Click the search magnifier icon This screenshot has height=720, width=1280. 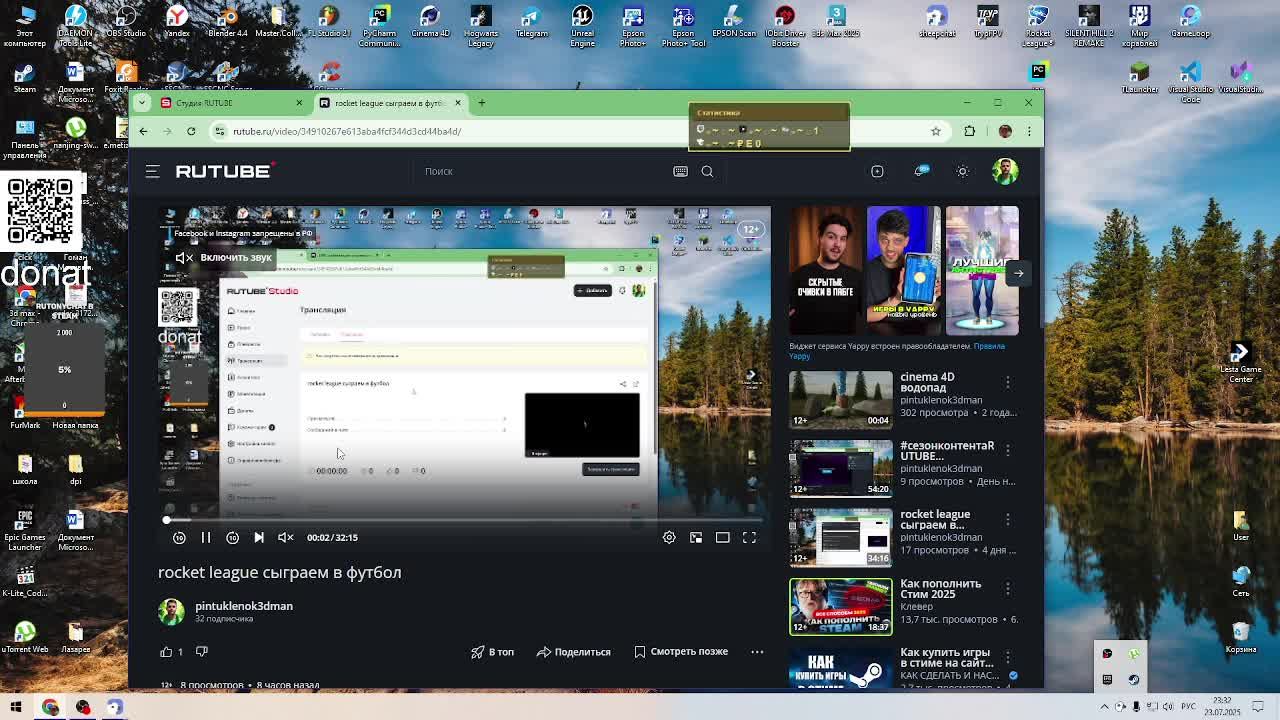click(707, 171)
